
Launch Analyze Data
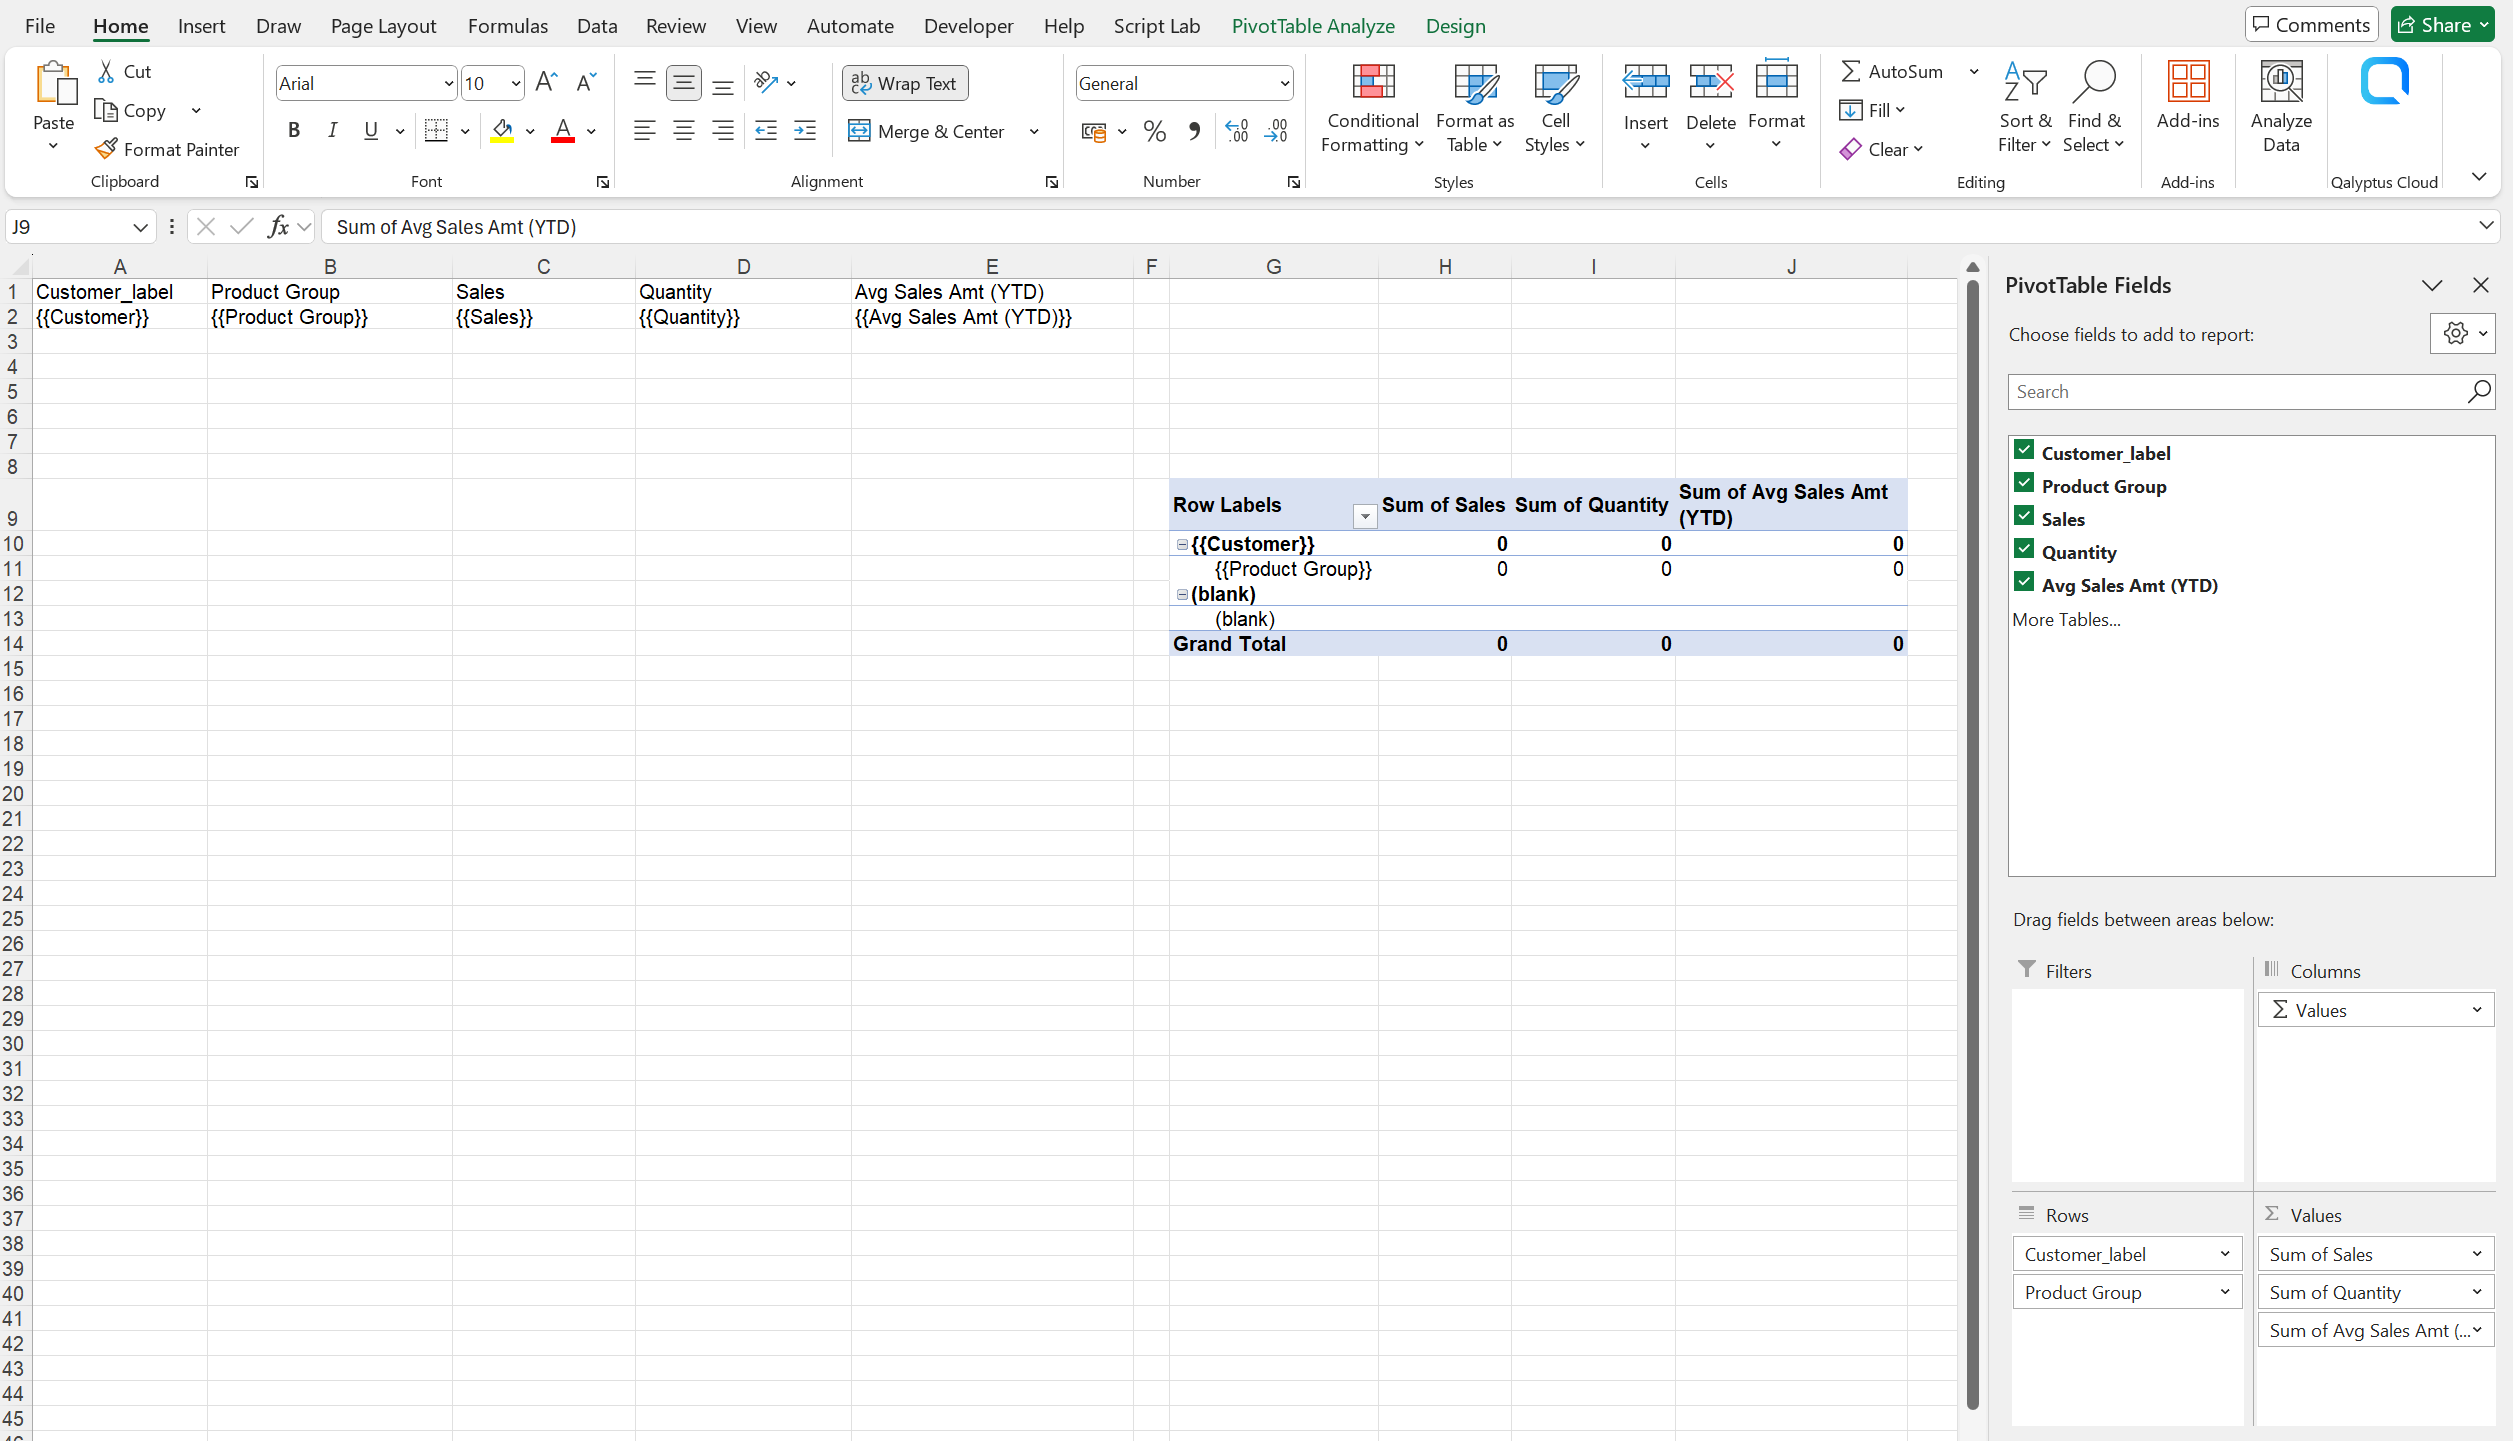(x=2281, y=107)
